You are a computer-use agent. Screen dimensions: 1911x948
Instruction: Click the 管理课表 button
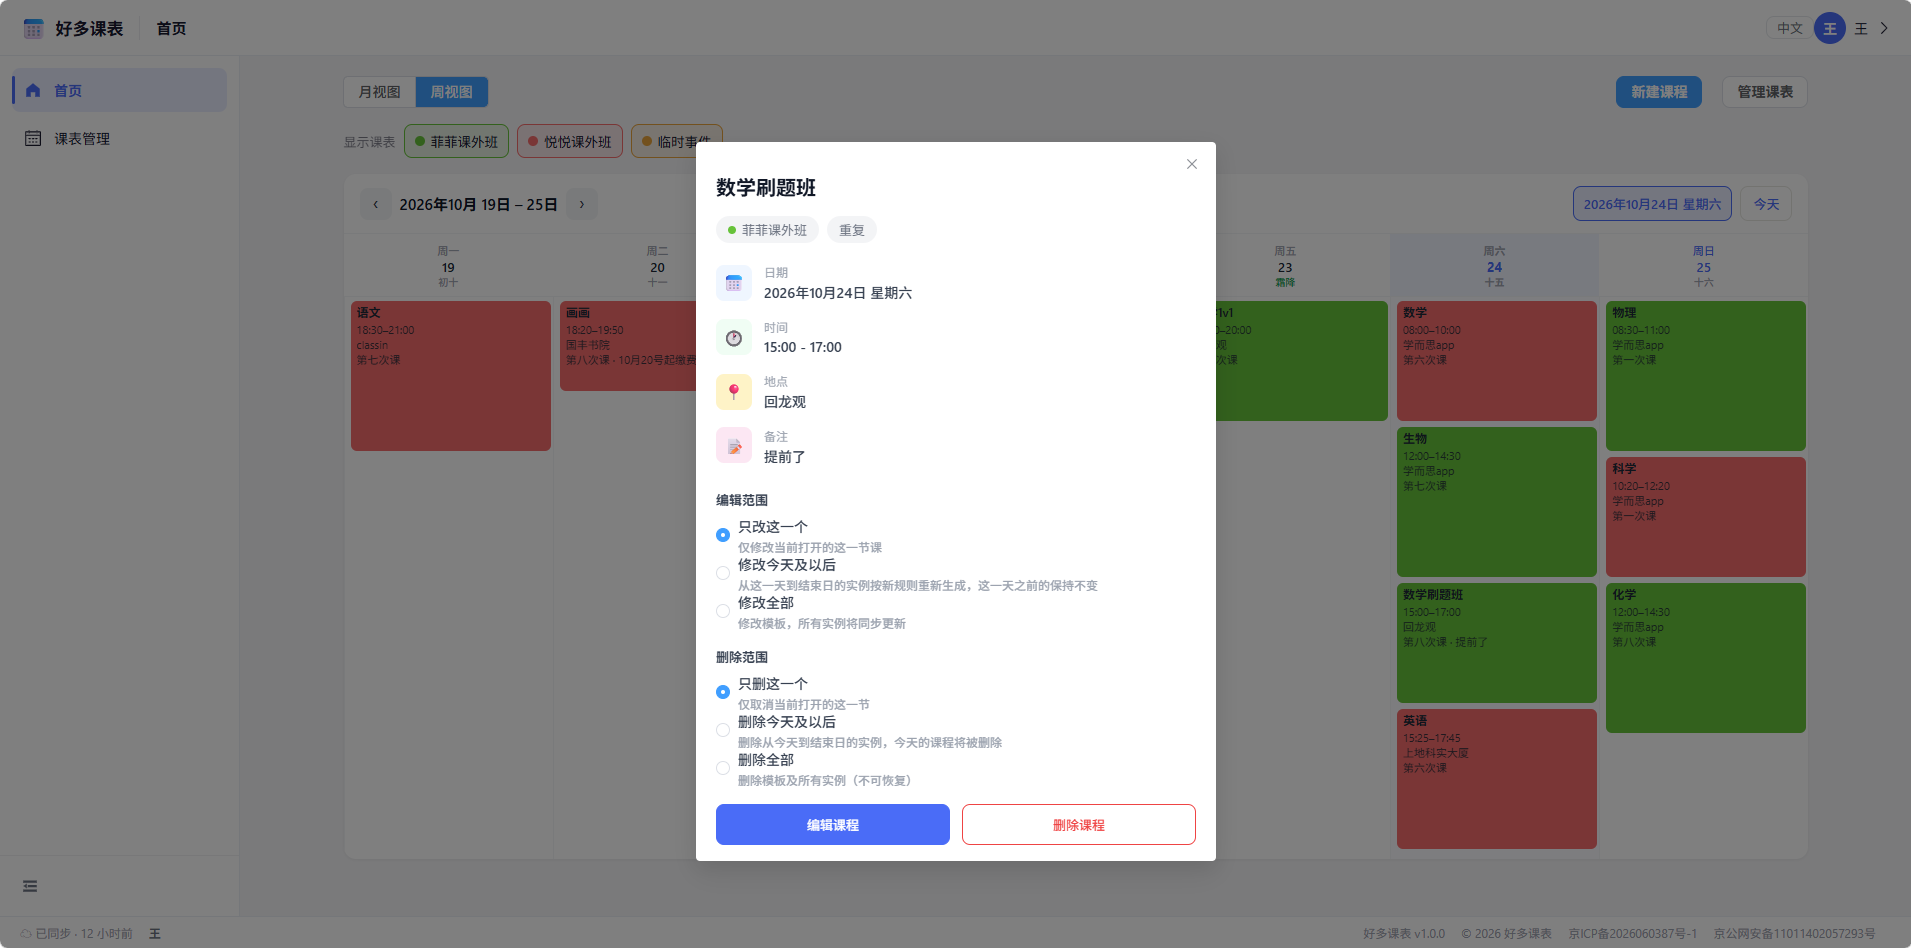coord(1765,92)
